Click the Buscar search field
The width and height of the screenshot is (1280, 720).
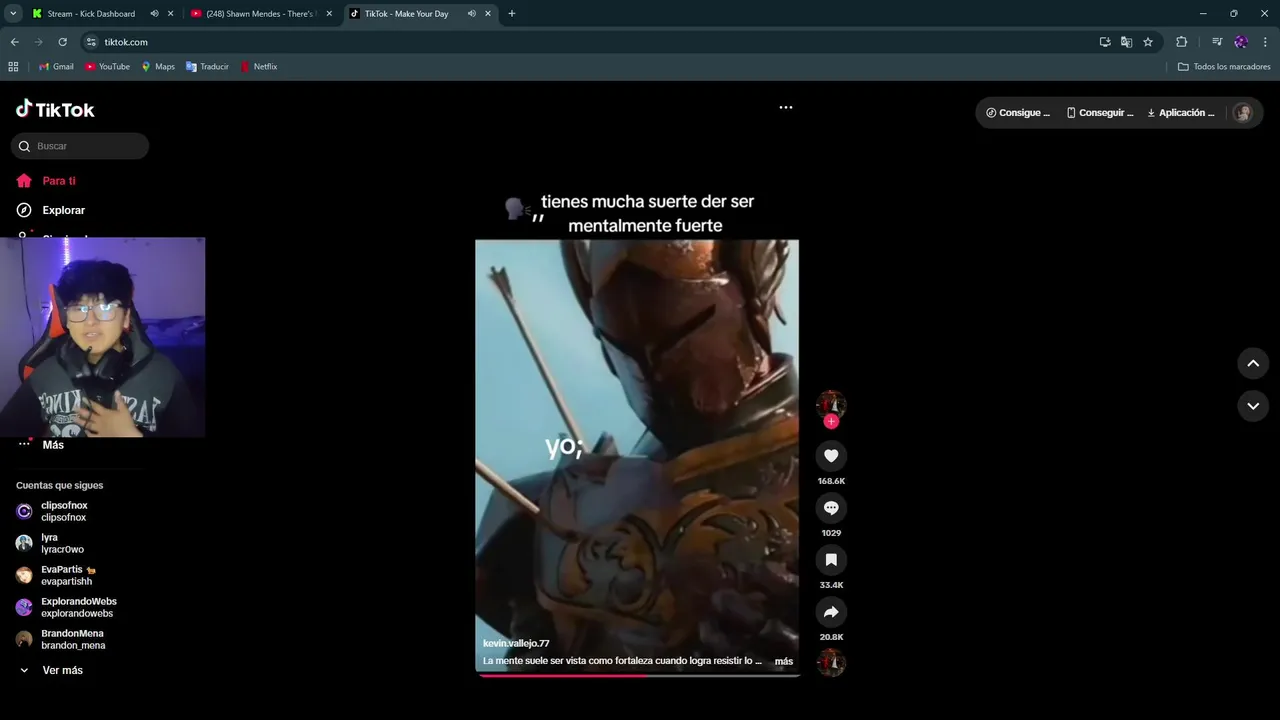pos(80,146)
